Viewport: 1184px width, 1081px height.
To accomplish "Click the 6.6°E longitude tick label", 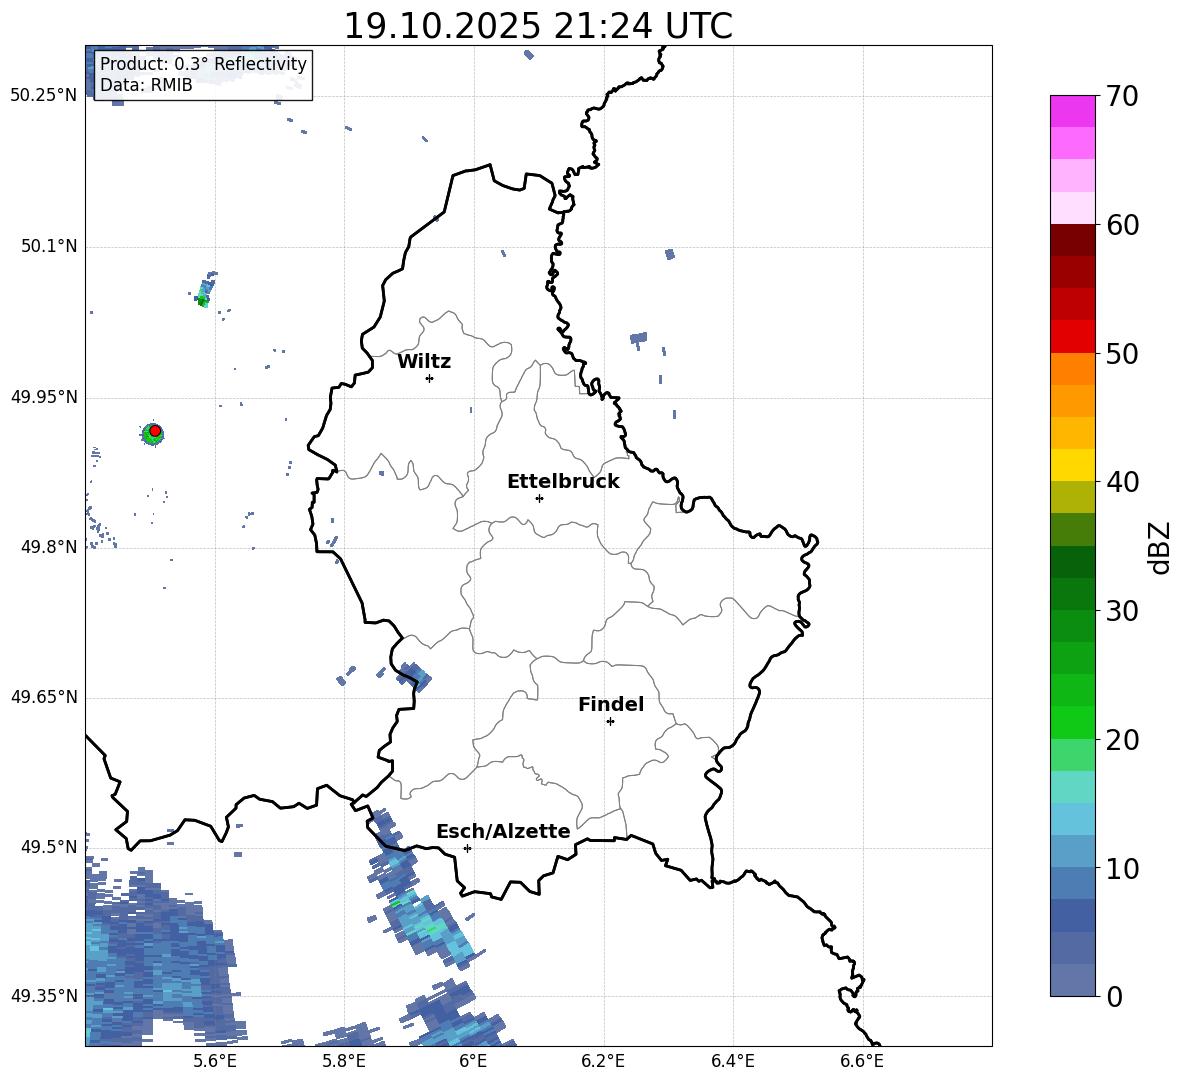I will (862, 1061).
